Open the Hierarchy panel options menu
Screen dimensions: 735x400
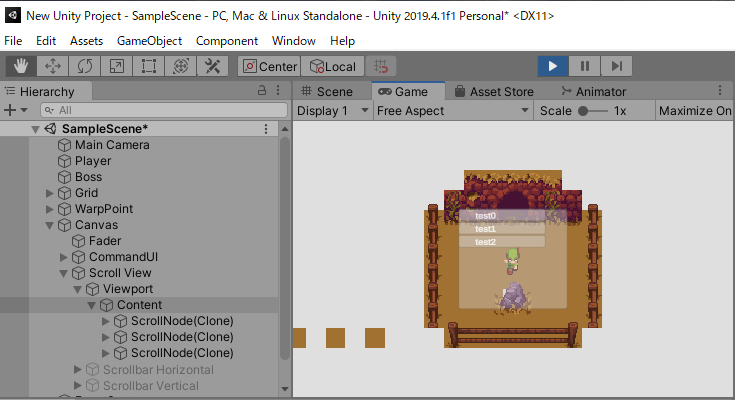coord(278,91)
